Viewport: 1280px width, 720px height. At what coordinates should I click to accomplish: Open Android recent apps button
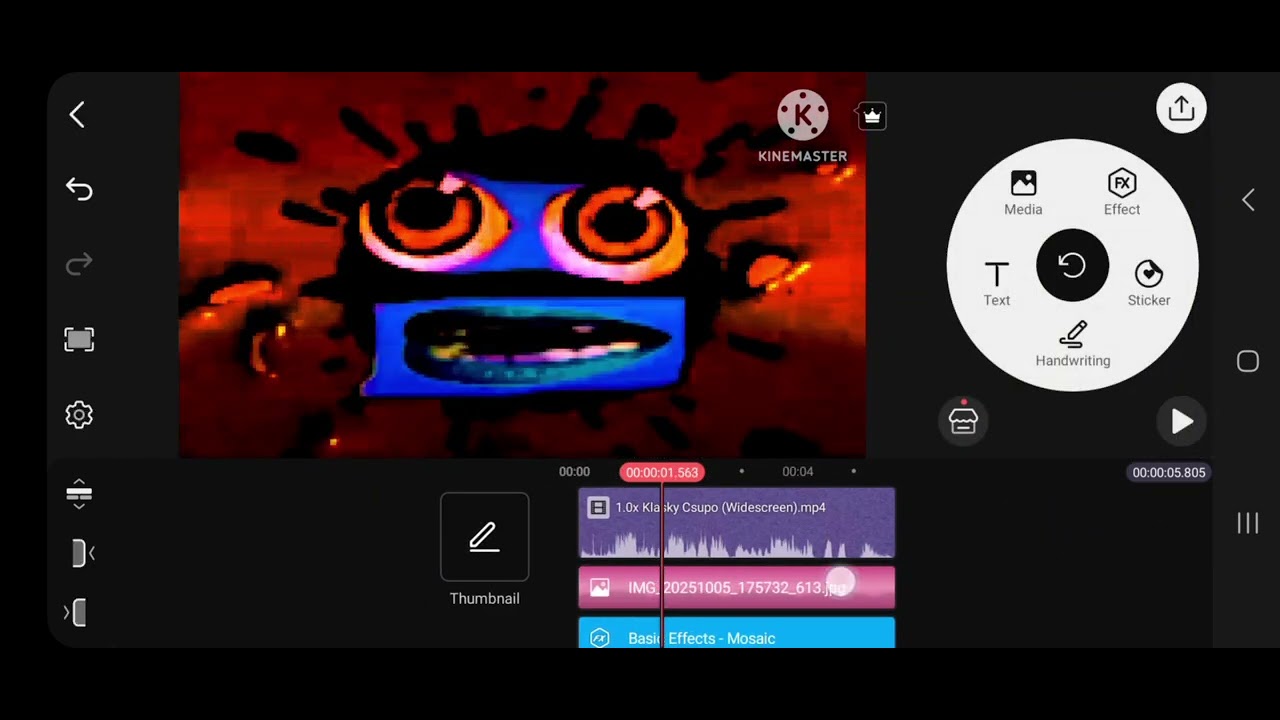(x=1247, y=523)
